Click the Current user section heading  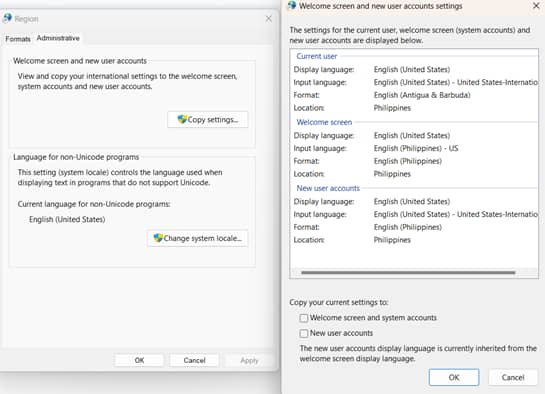[x=317, y=56]
